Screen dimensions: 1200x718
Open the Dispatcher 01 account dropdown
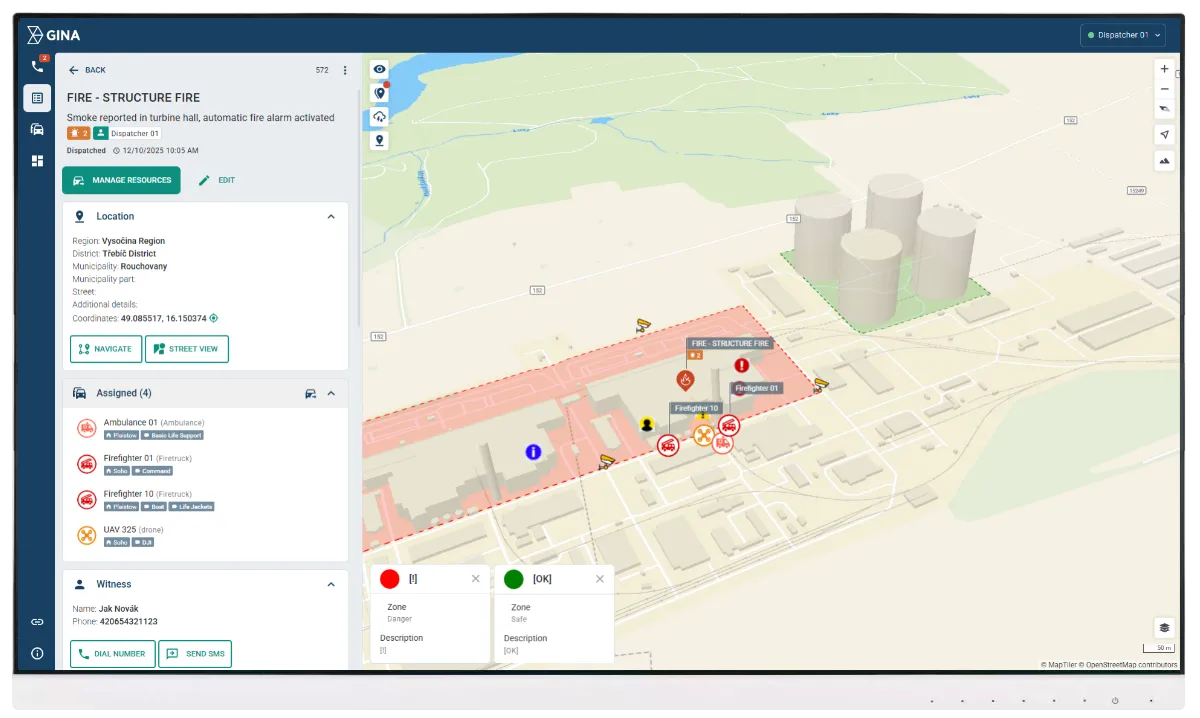point(1122,34)
